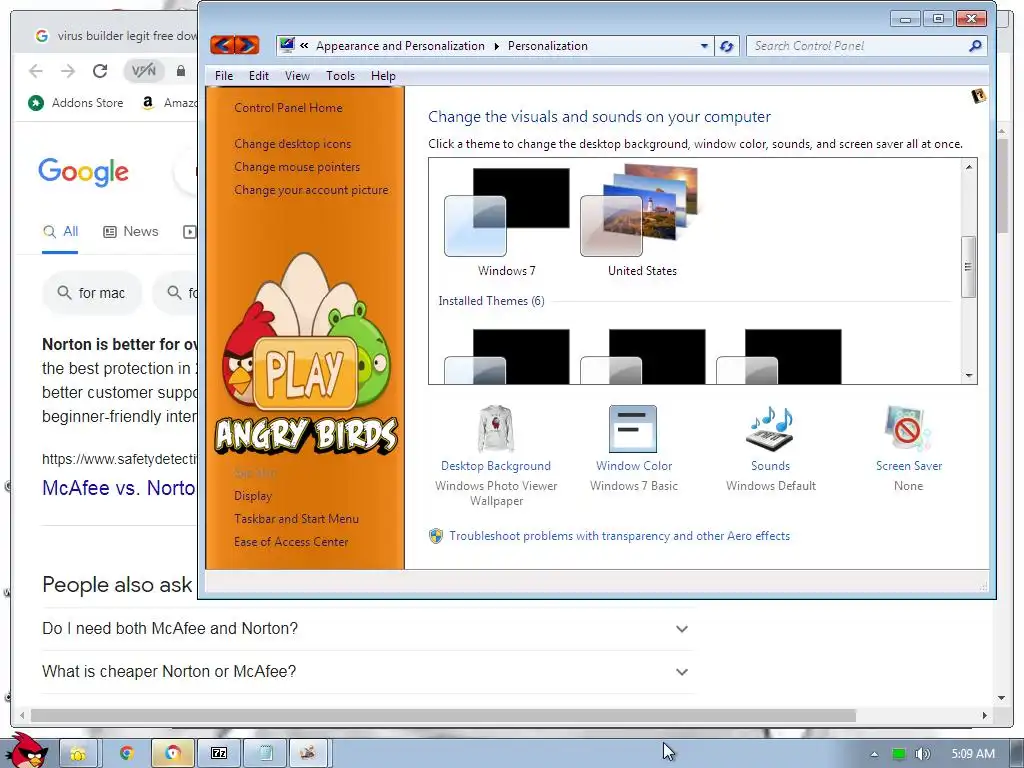Open Chrome from the taskbar
This screenshot has height=768, width=1024.
pyautogui.click(x=127, y=754)
